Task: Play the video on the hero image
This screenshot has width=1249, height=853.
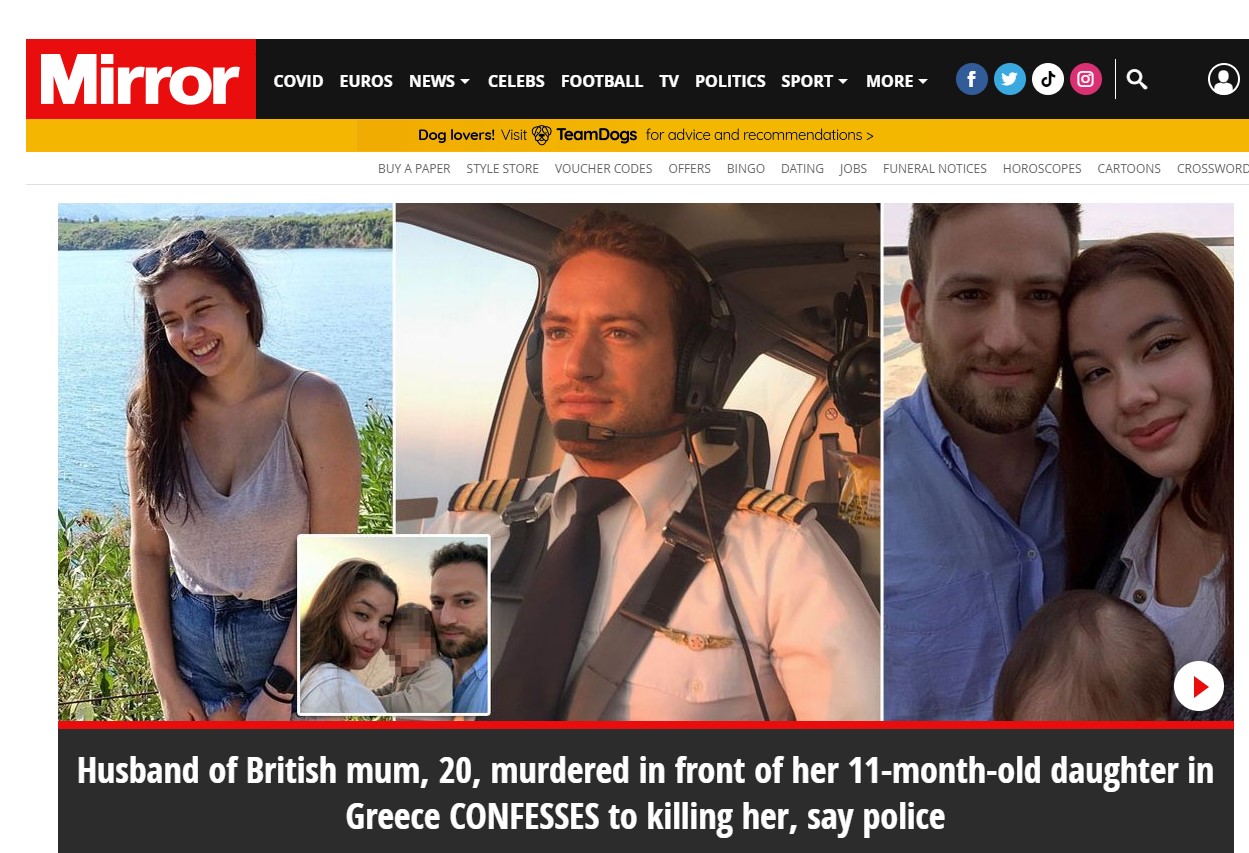Action: click(1199, 686)
